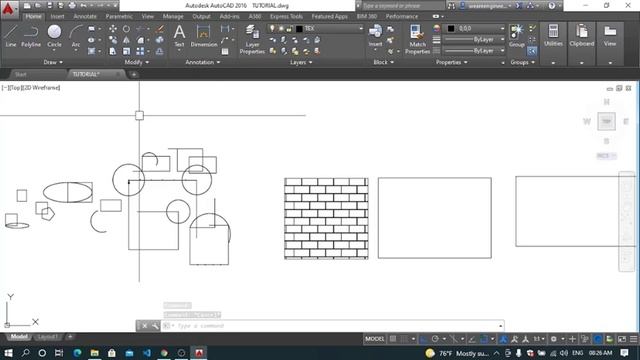Viewport: 640px width, 360px height.
Task: Click the Move tool in Modify
Action: [113, 29]
